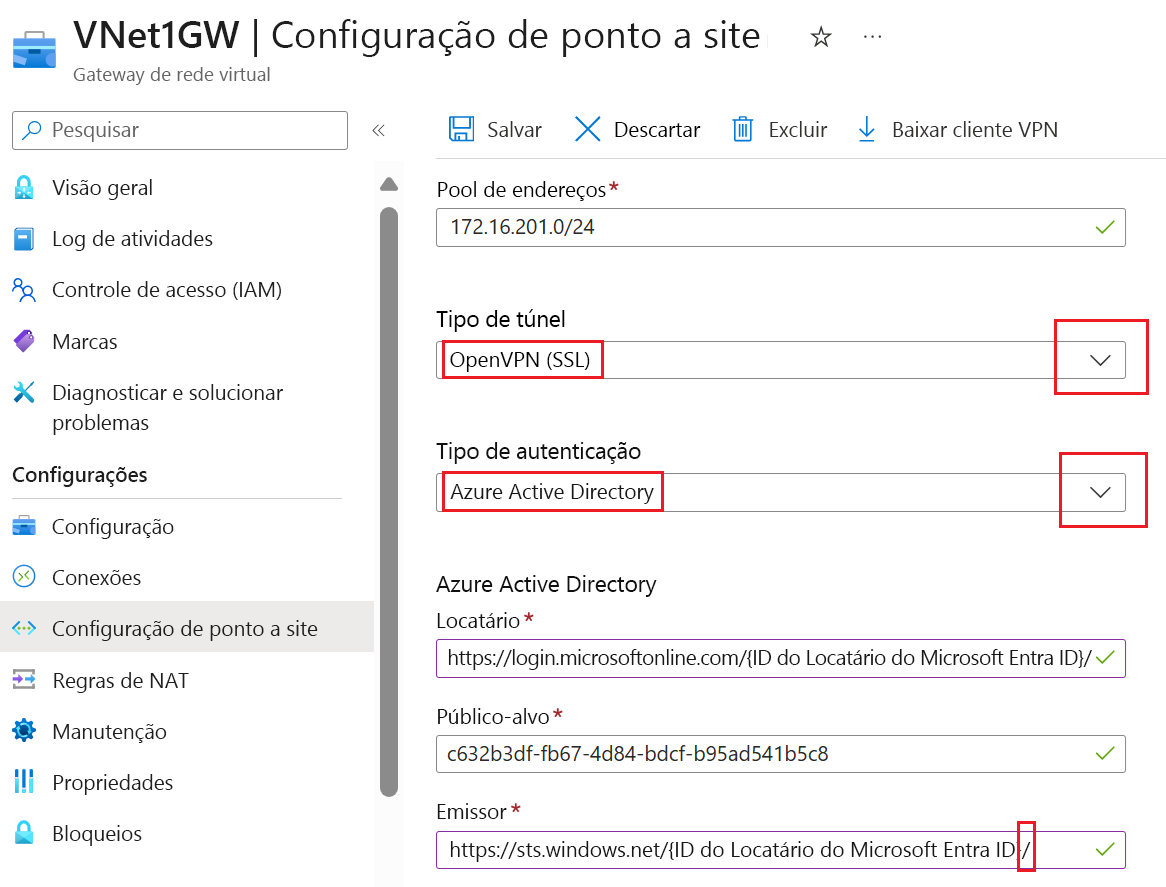
Task: Click the favorite star icon
Action: (821, 36)
